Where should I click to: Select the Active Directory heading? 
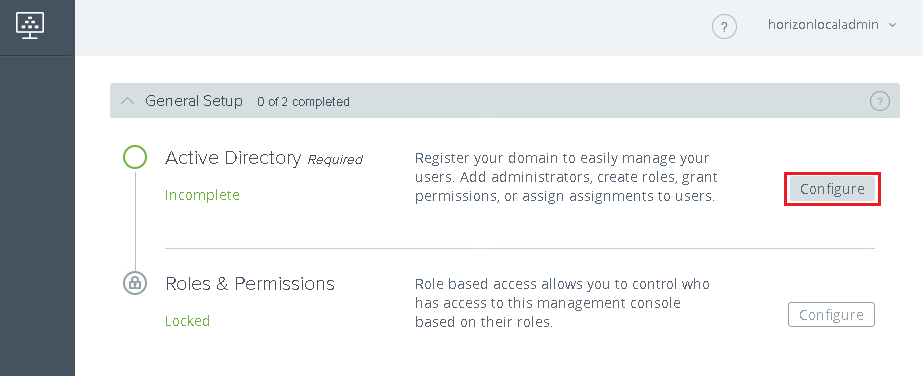click(233, 158)
